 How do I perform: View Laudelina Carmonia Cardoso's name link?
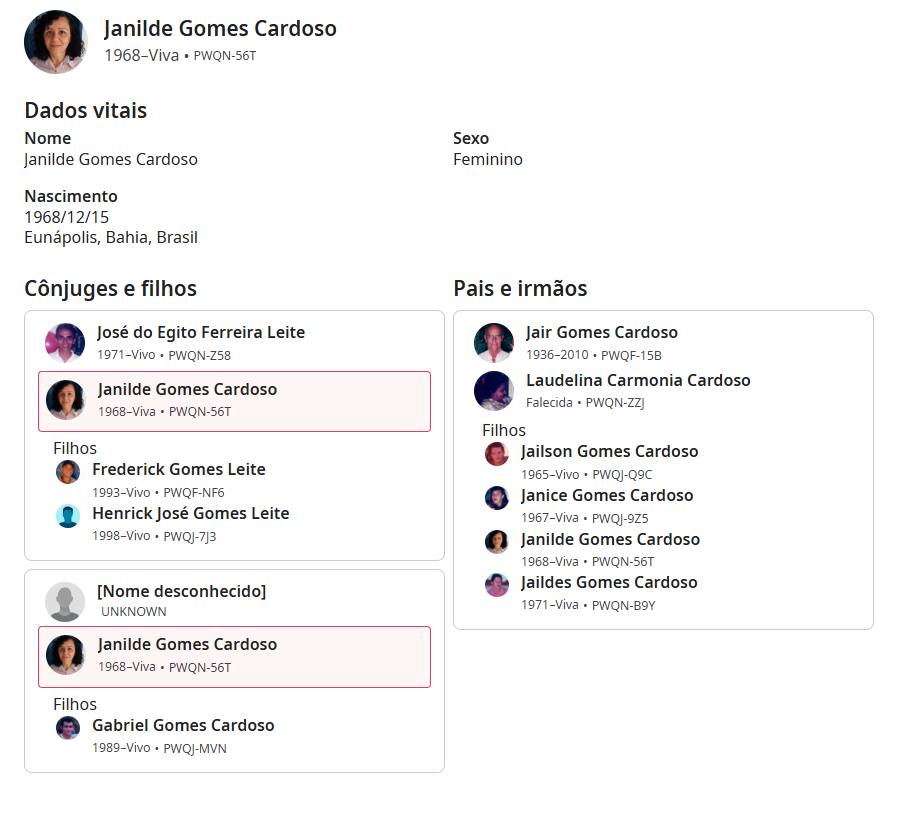pyautogui.click(x=637, y=381)
